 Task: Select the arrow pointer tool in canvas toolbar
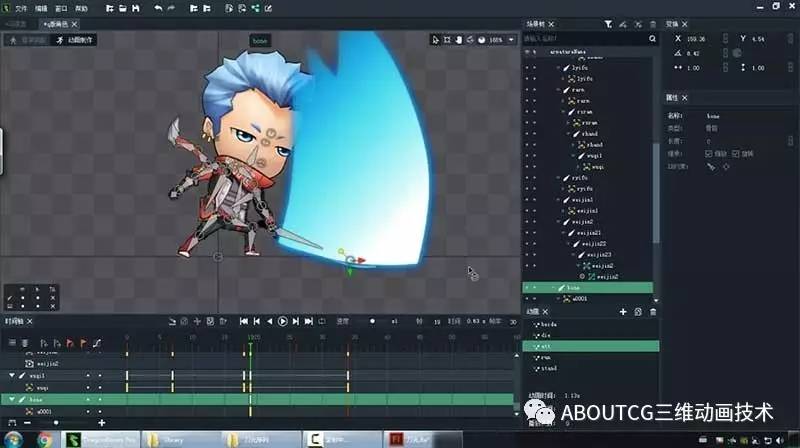pyautogui.click(x=435, y=40)
